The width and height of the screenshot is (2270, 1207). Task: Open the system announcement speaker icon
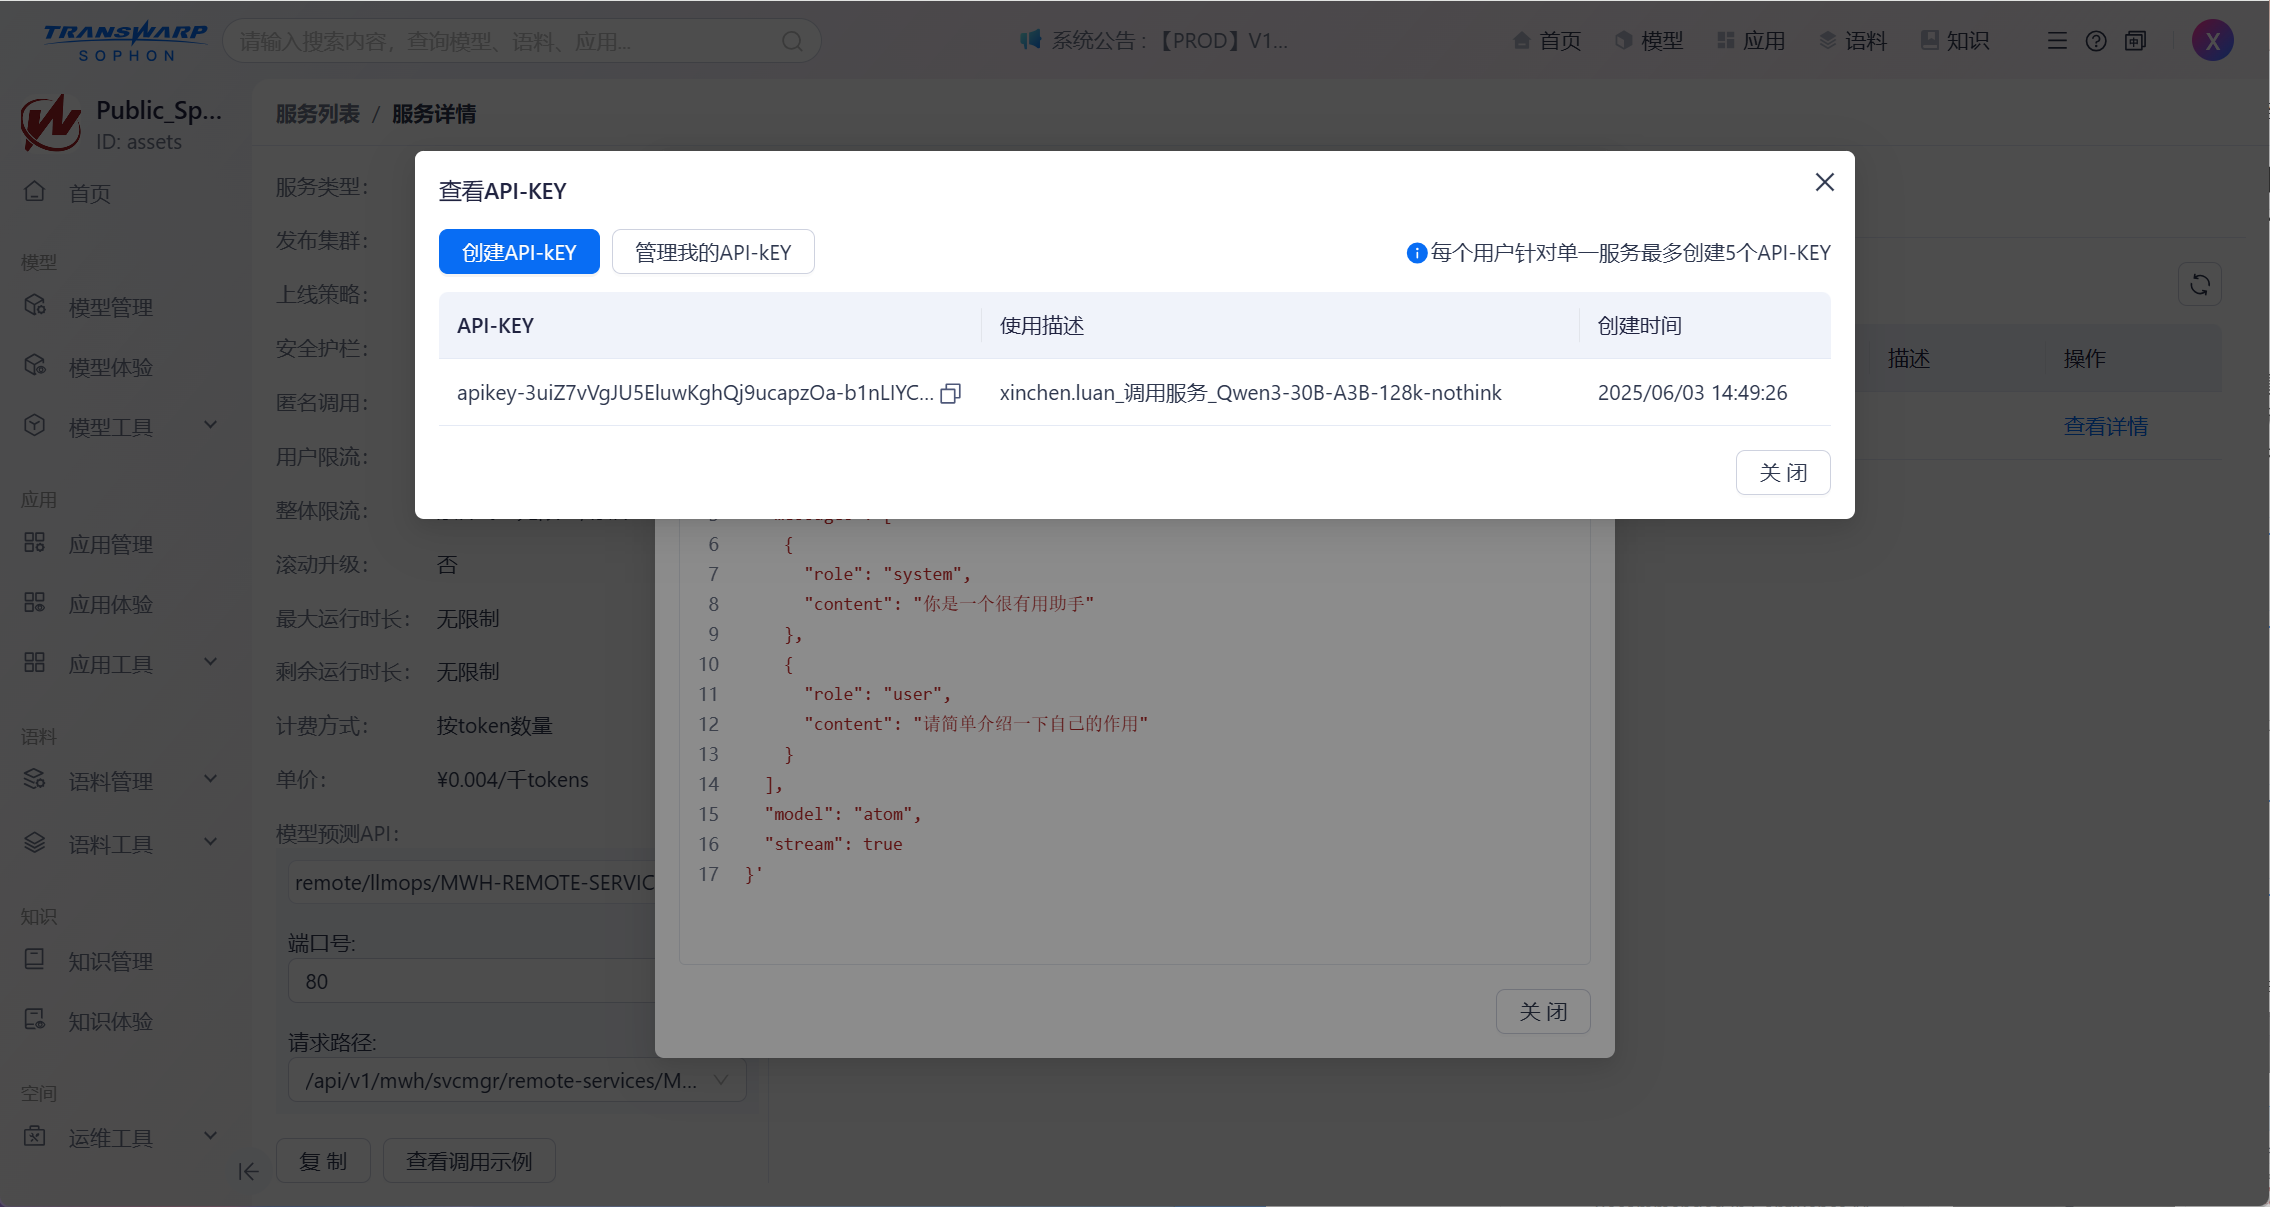(x=1030, y=40)
